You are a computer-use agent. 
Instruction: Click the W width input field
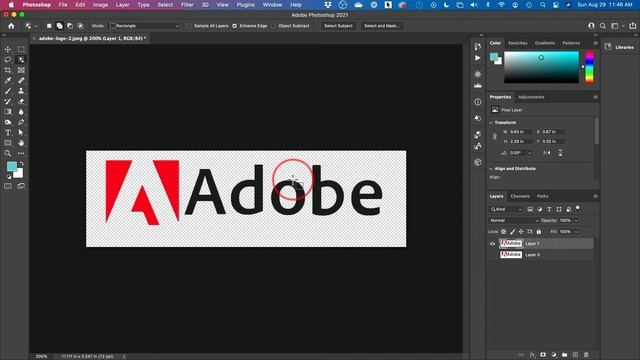[520, 132]
